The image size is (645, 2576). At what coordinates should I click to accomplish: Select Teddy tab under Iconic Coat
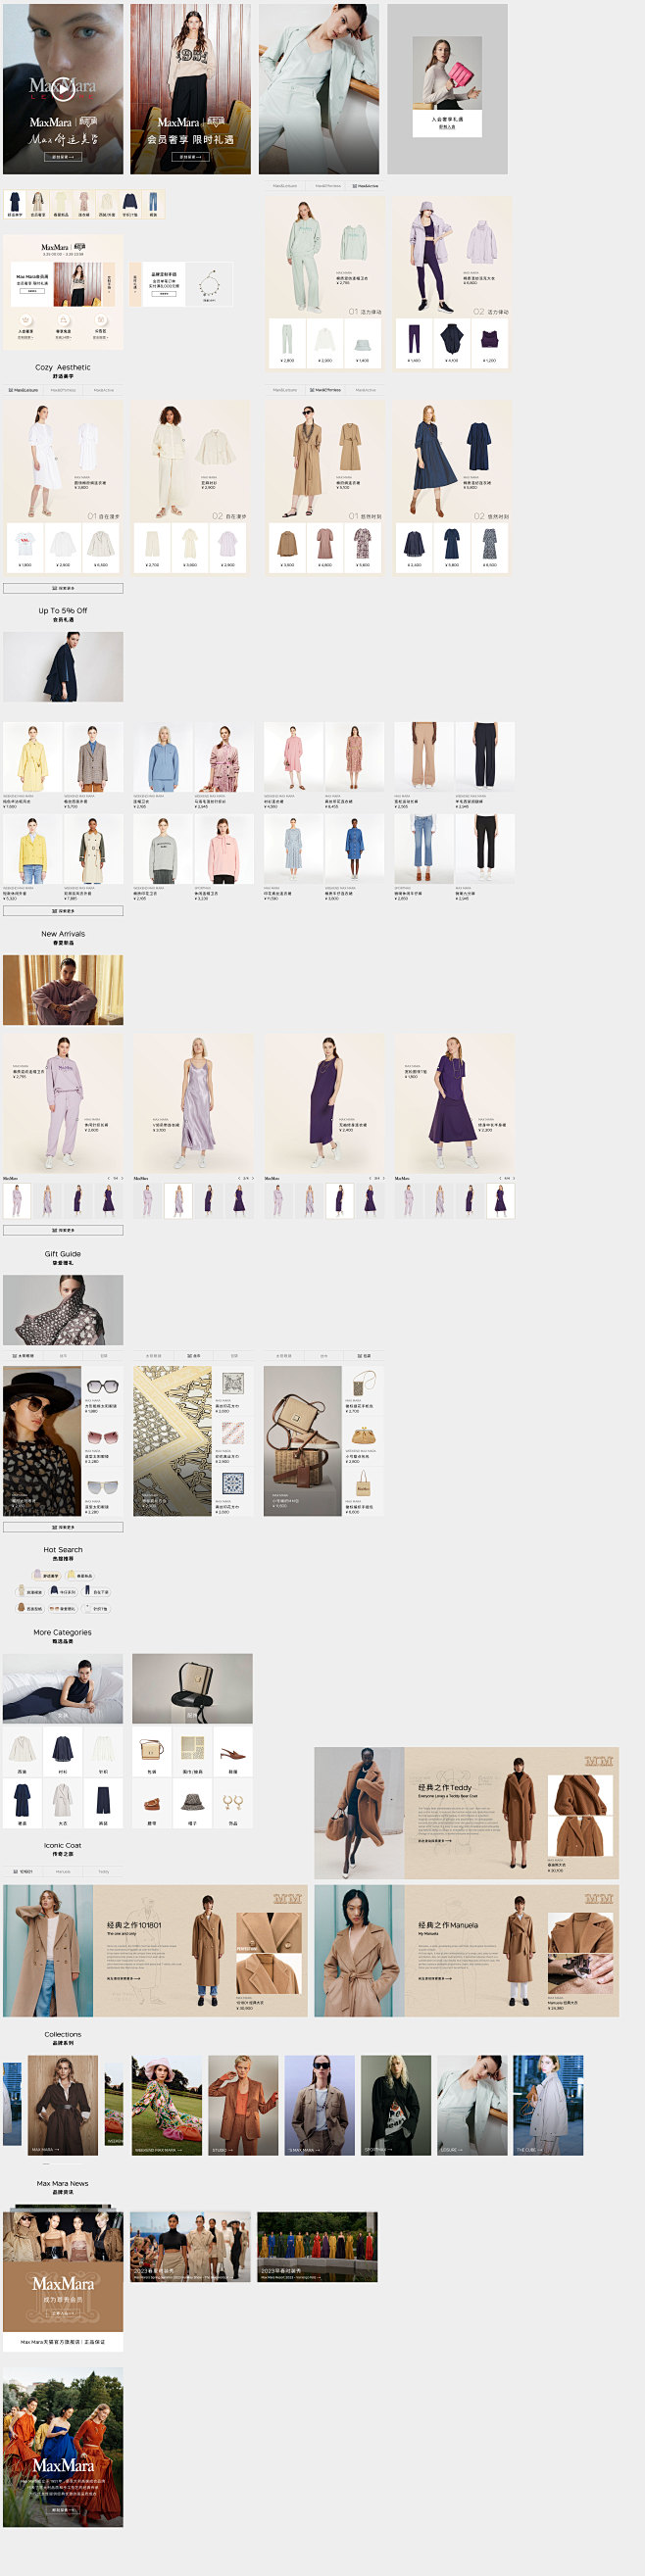coord(103,1871)
